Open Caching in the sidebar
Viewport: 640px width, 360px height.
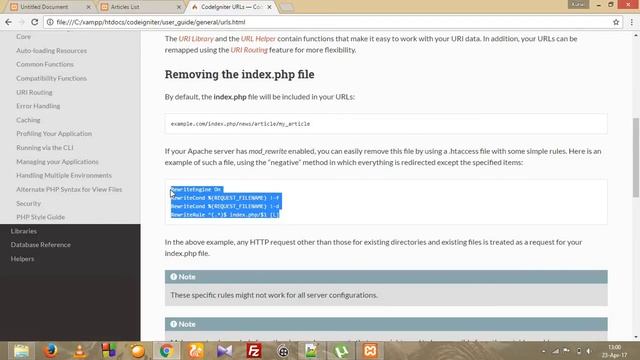(28, 120)
